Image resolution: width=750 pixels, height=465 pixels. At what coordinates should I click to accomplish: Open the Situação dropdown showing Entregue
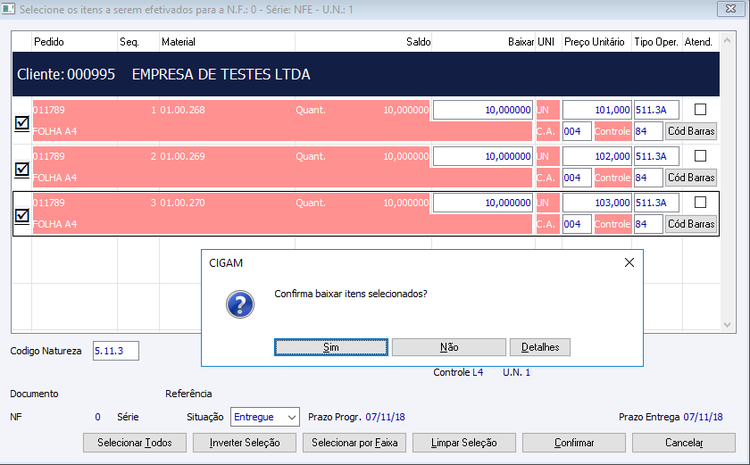coord(265,417)
